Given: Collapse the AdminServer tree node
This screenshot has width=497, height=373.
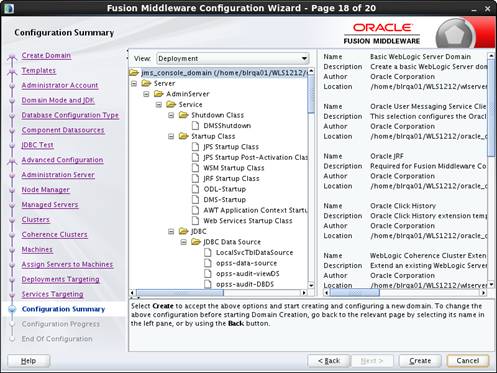Looking at the screenshot, I should pyautogui.click(x=146, y=94).
